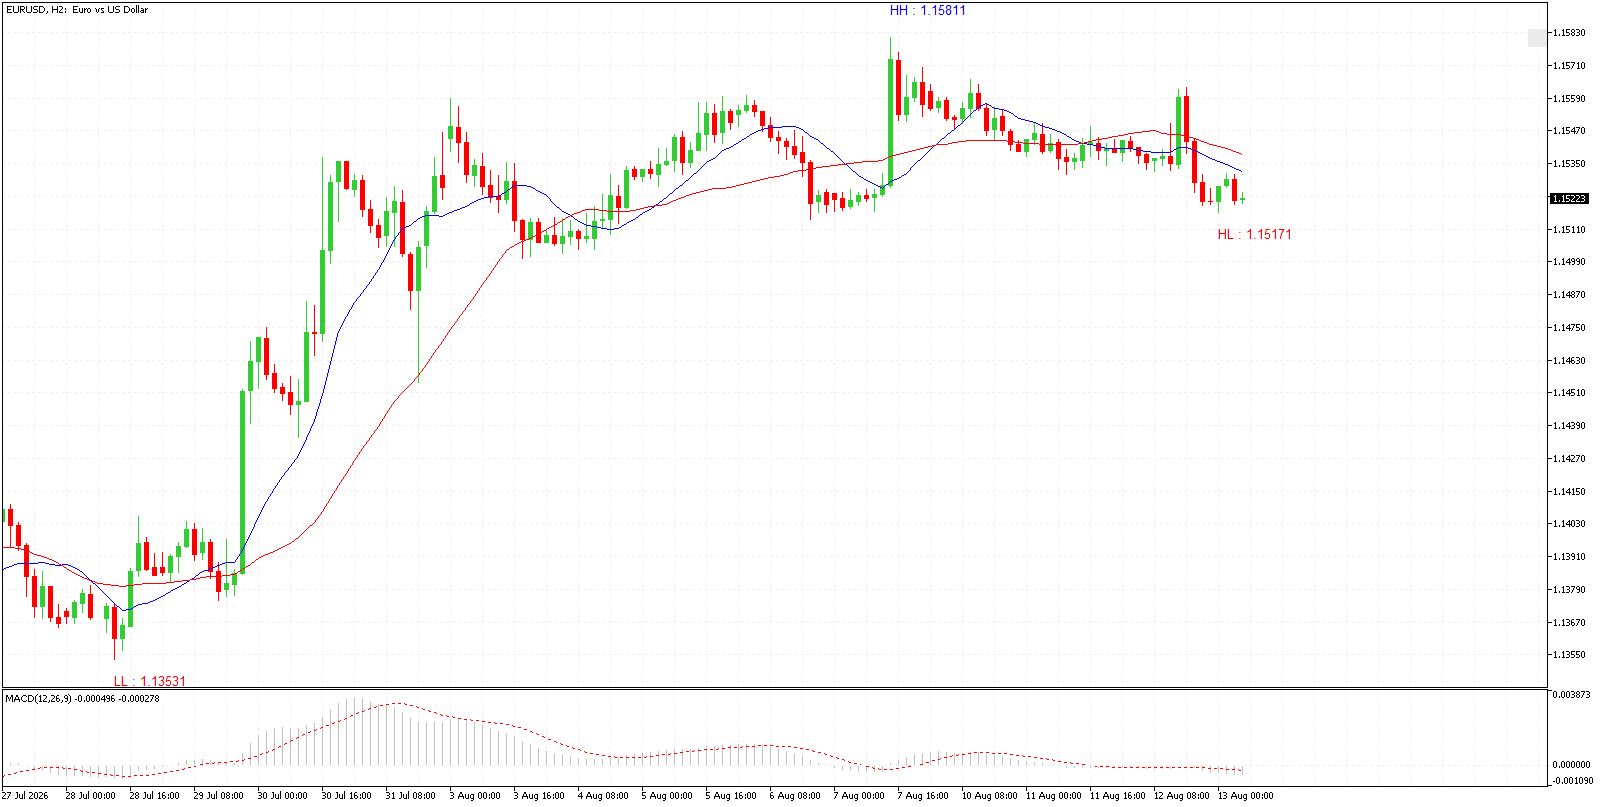1600x807 pixels.
Task: Click the 29 Jul 08:00 time label
Action: click(218, 796)
